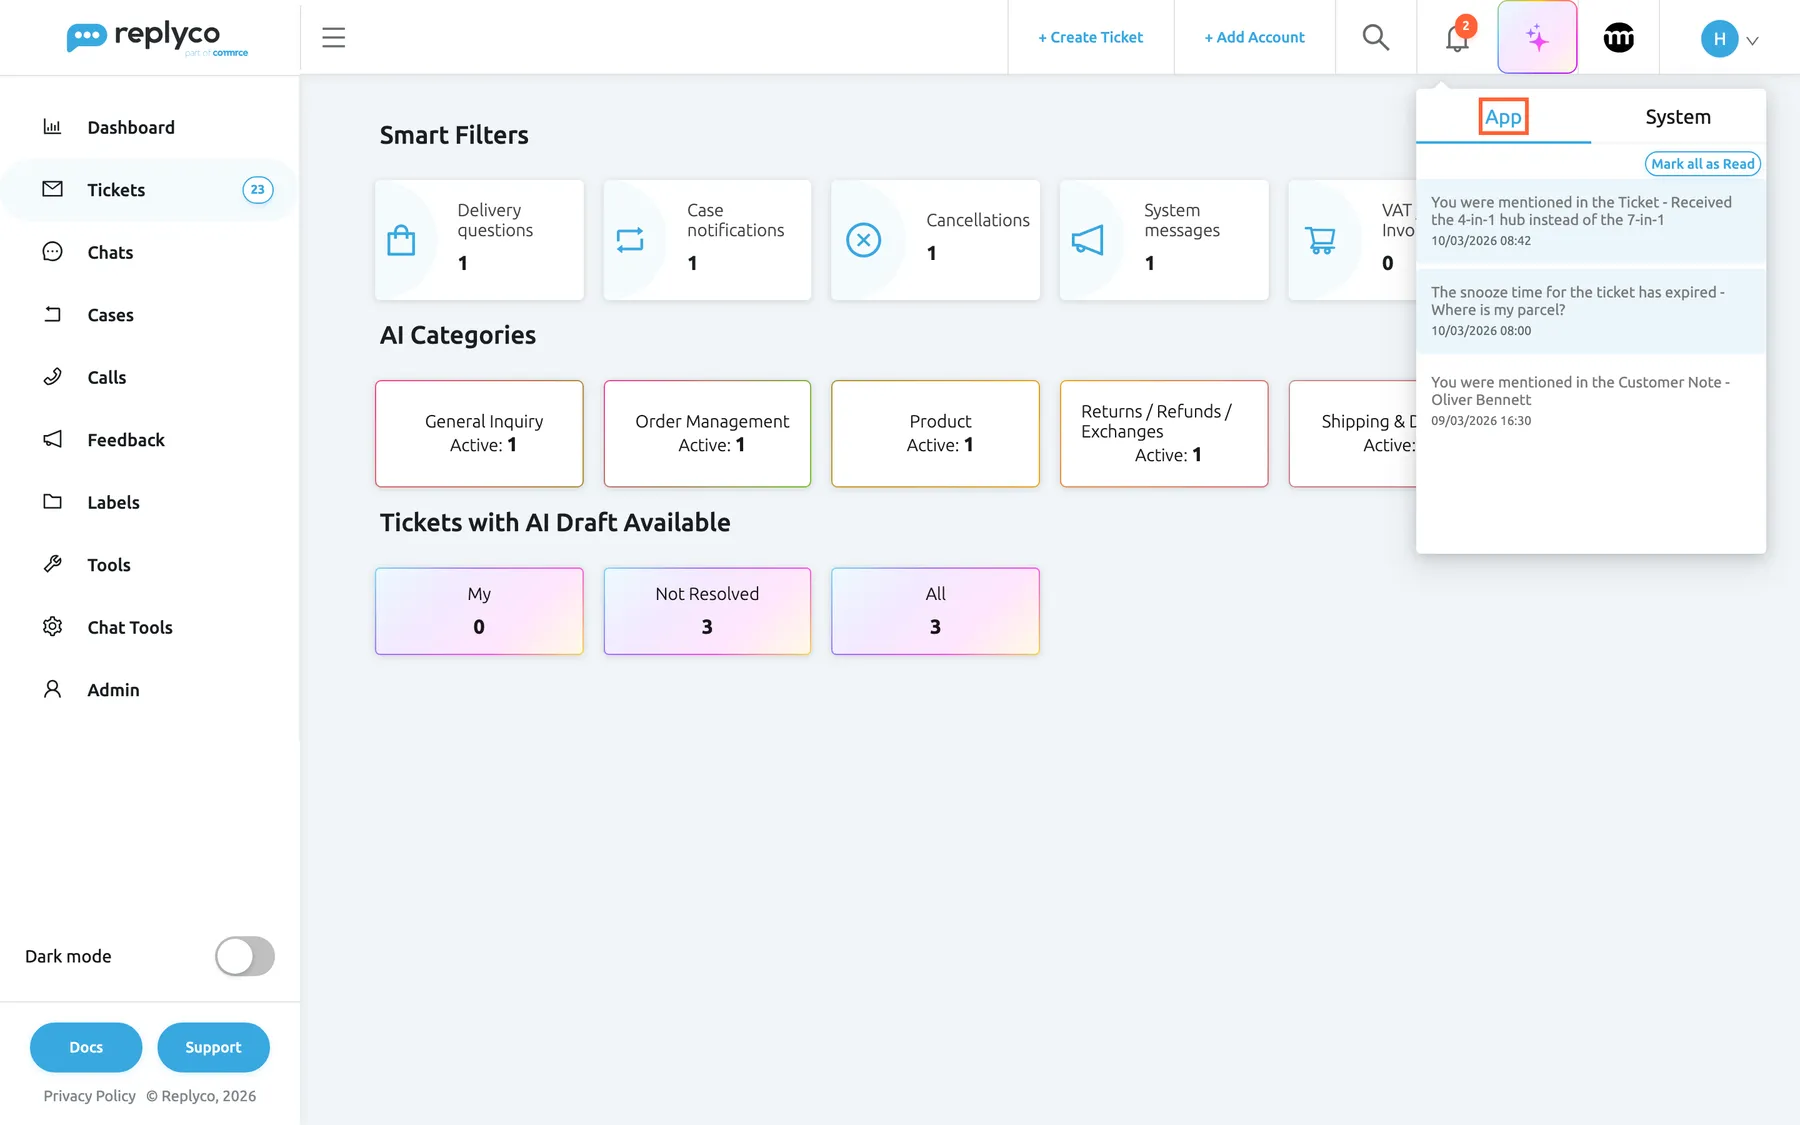The height and width of the screenshot is (1125, 1800).
Task: Click the Admin person icon in sidebar
Action: coord(52,689)
